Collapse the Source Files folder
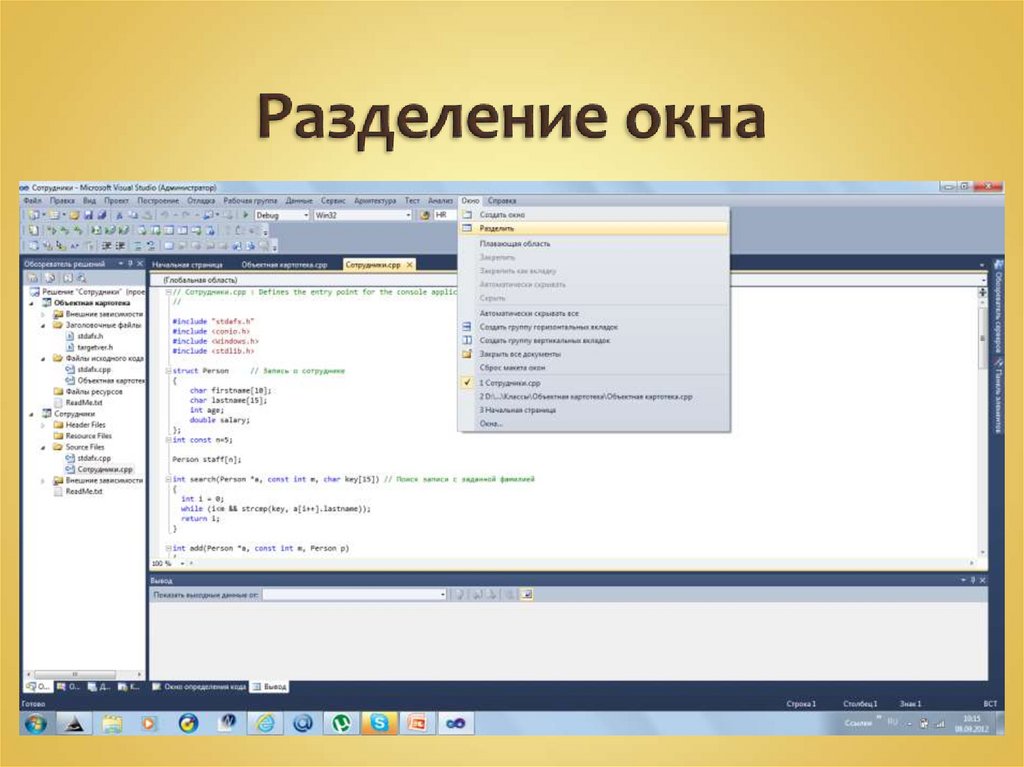Image resolution: width=1024 pixels, height=767 pixels. click(44, 448)
